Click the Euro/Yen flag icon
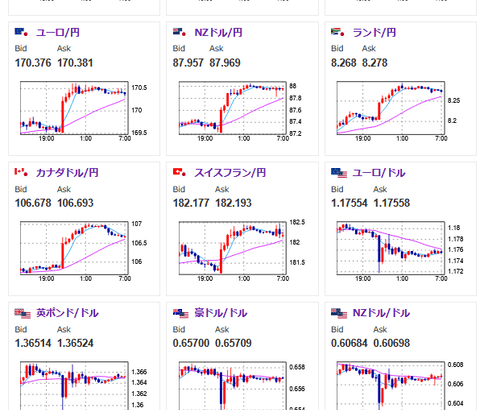 pyautogui.click(x=21, y=32)
